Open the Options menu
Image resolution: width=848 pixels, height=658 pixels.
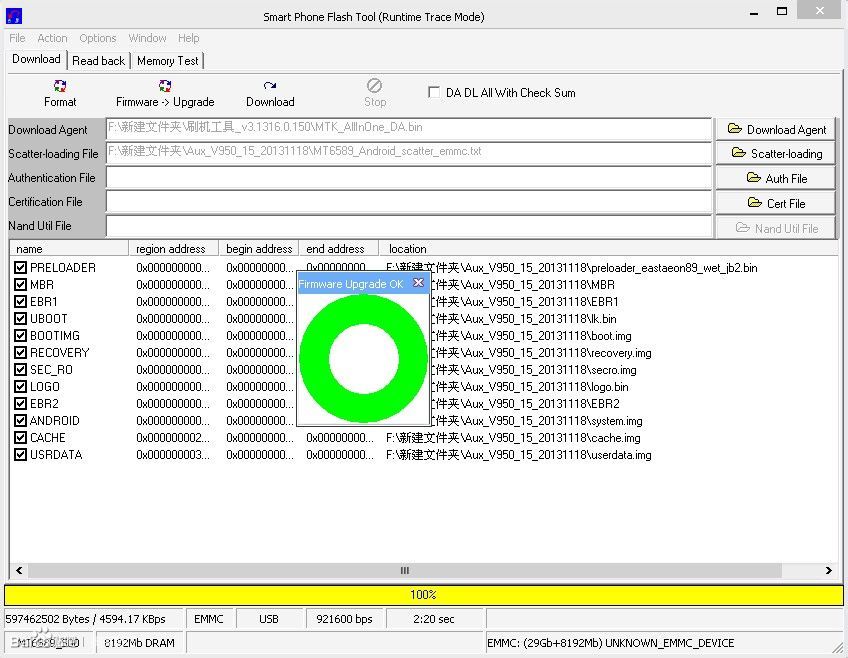(98, 38)
